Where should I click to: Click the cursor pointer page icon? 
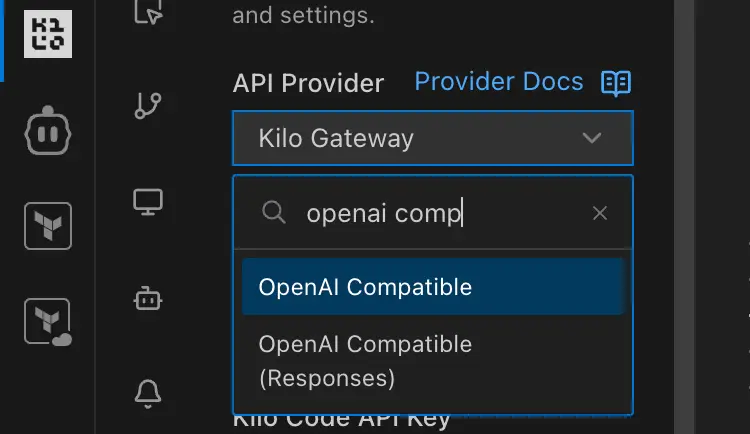(148, 11)
